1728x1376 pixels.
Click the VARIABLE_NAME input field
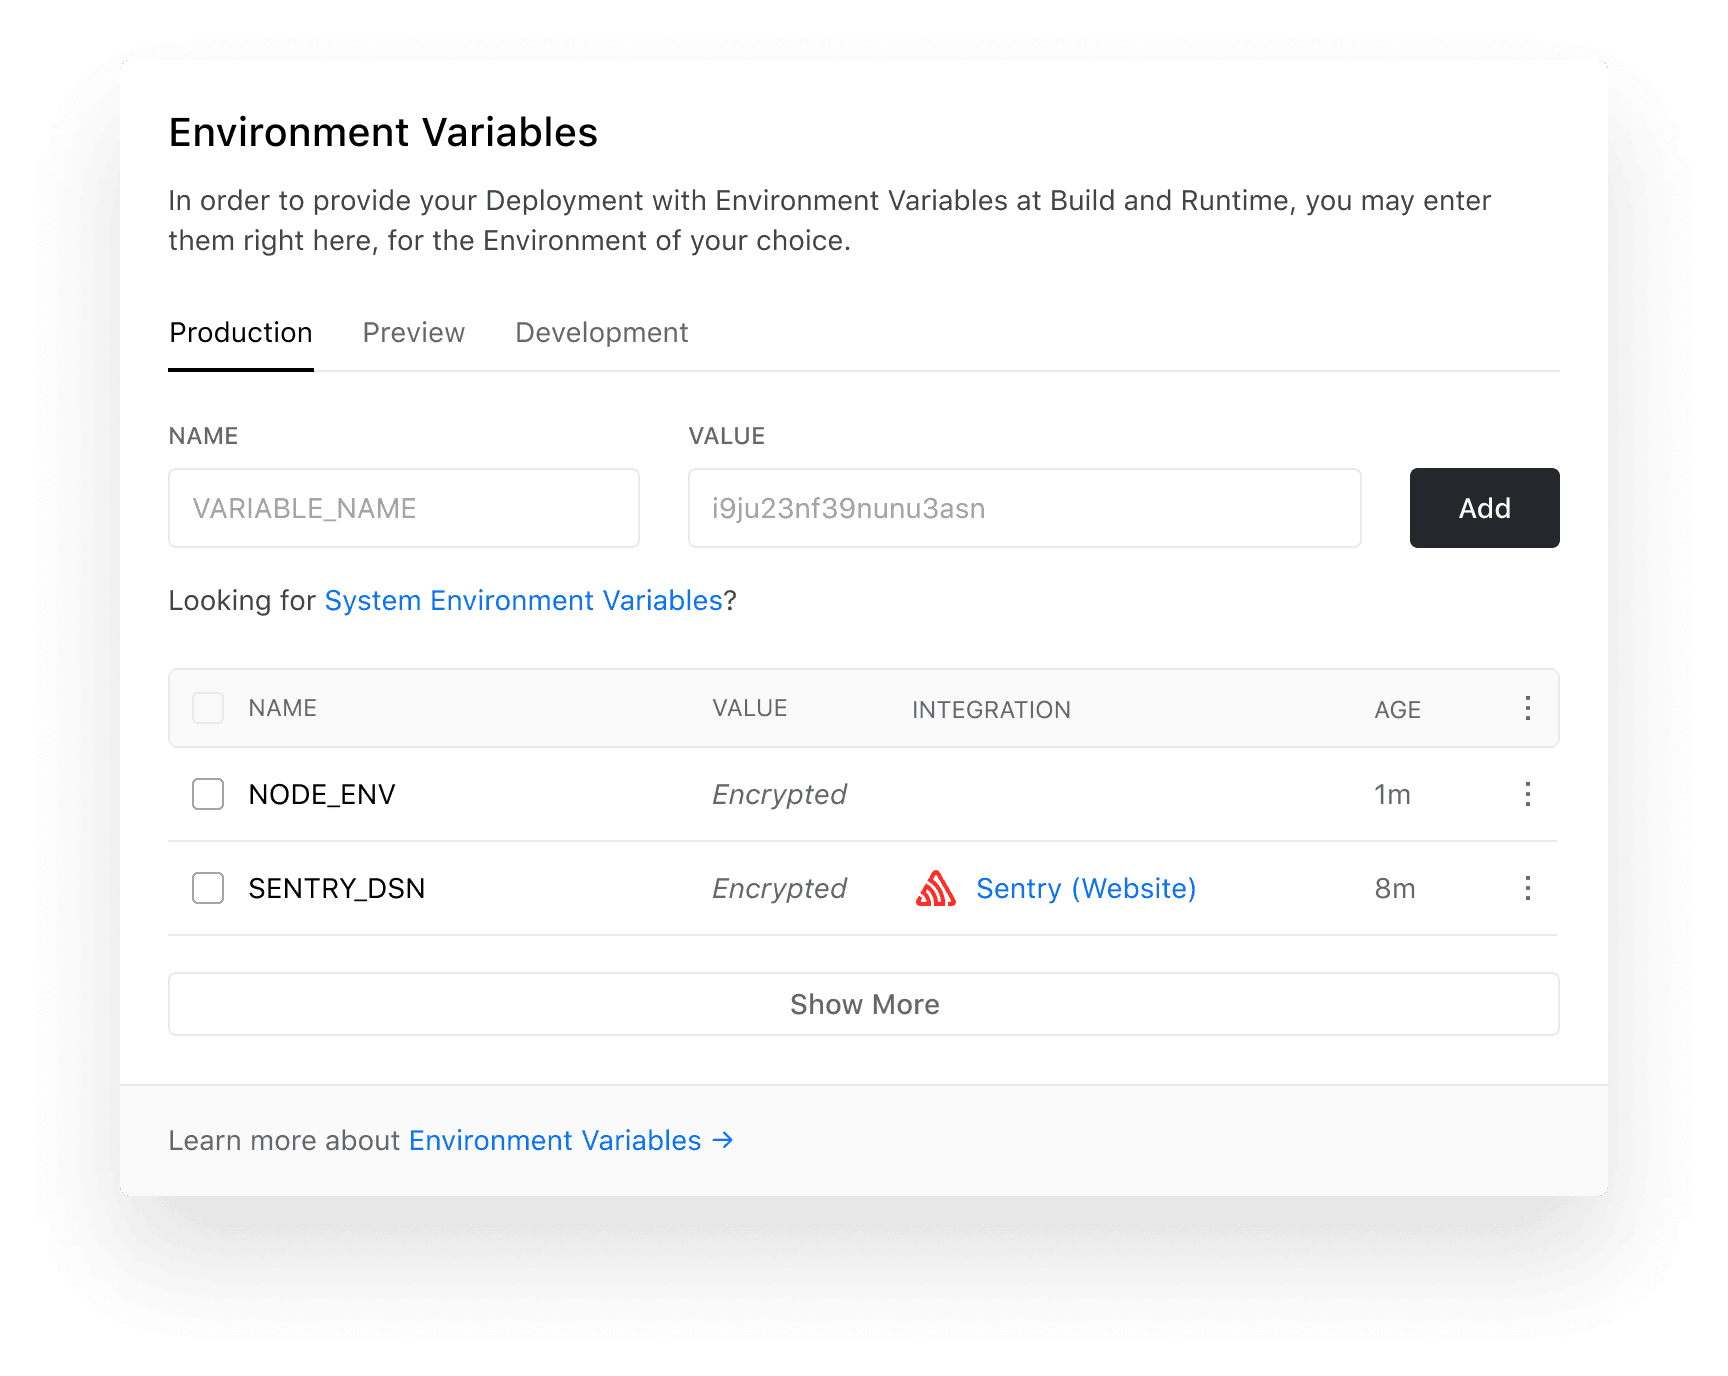point(403,508)
